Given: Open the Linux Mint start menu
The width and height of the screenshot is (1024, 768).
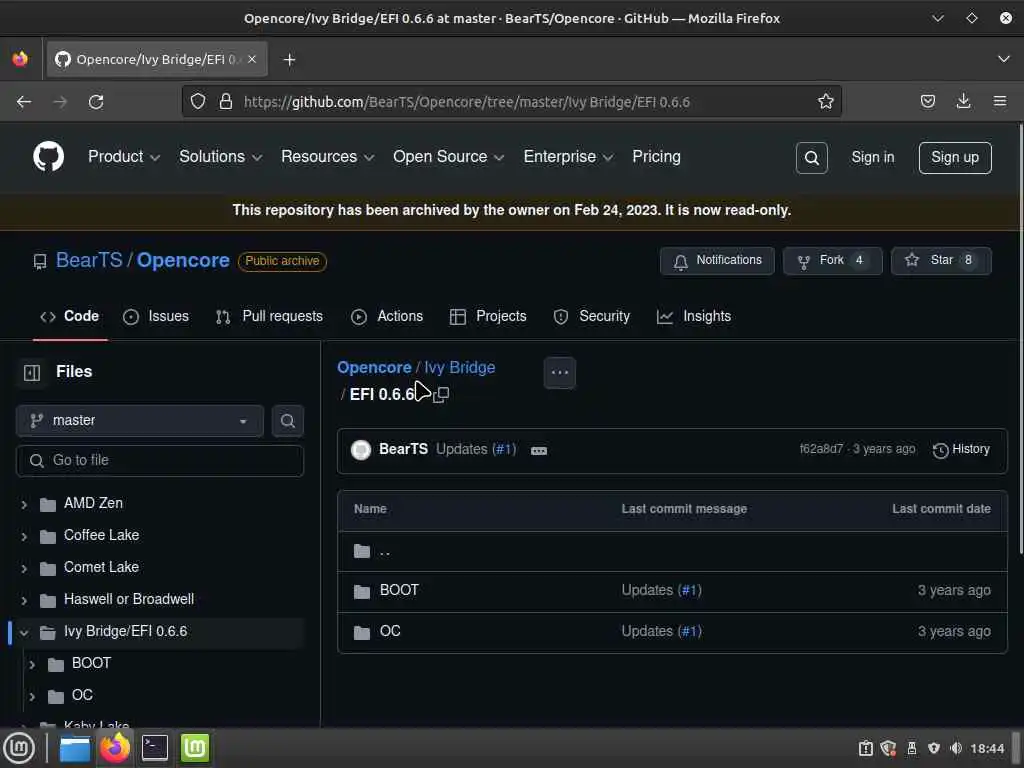Looking at the screenshot, I should click(x=19, y=748).
